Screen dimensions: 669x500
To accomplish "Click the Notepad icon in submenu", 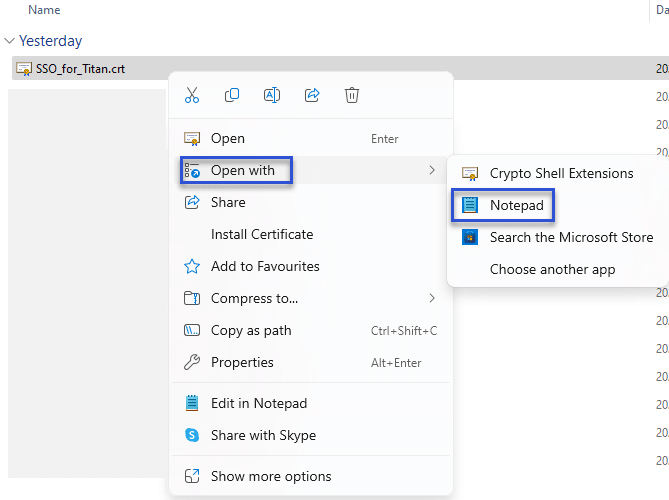I will [x=469, y=205].
